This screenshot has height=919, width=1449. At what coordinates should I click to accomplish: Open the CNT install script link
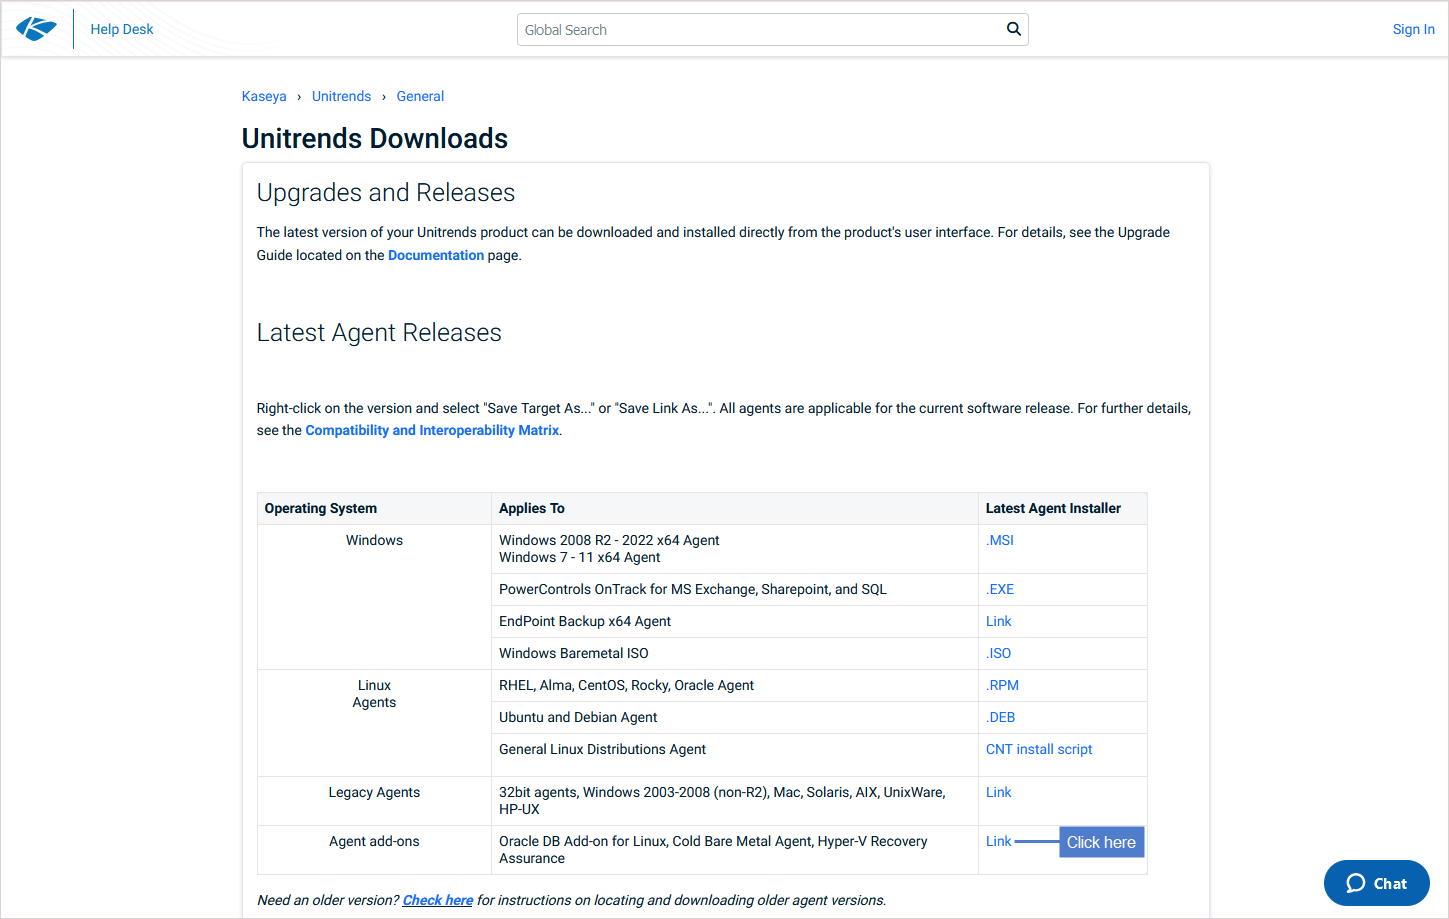(x=1039, y=749)
